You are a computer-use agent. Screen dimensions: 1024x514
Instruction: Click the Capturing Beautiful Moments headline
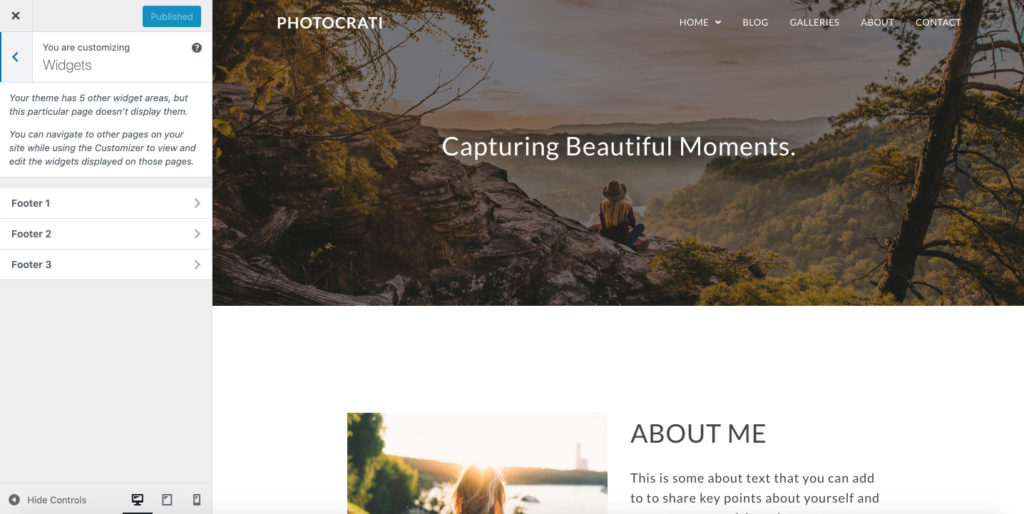(618, 146)
